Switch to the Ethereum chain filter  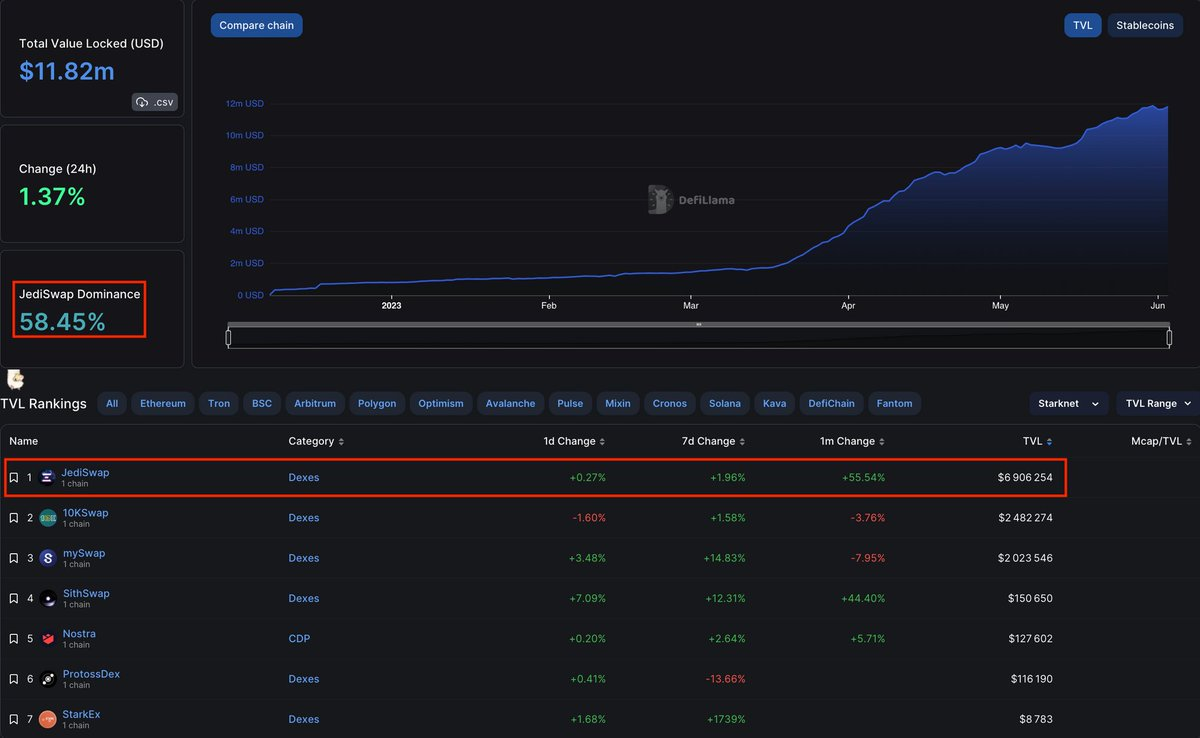click(162, 403)
